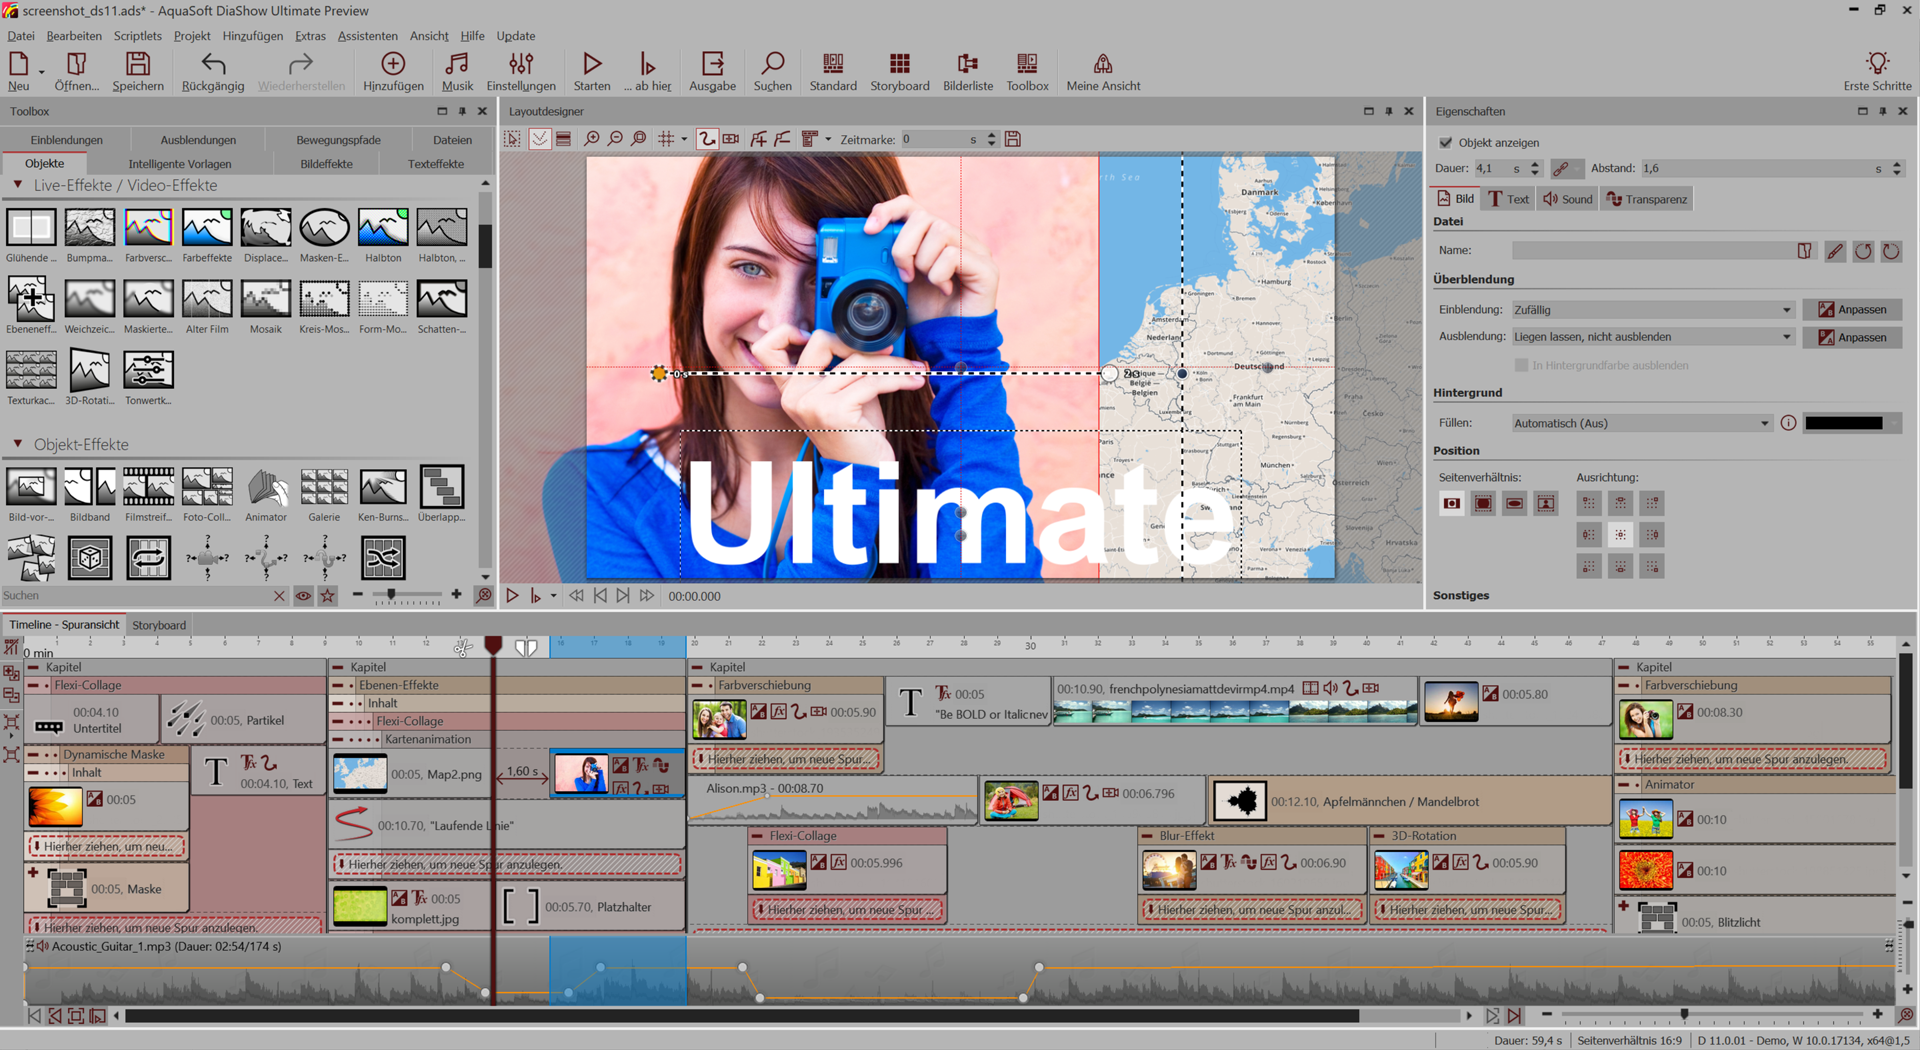The height and width of the screenshot is (1050, 1920).
Task: Toggle the Objekt anzeigen checkbox
Action: click(x=1446, y=143)
